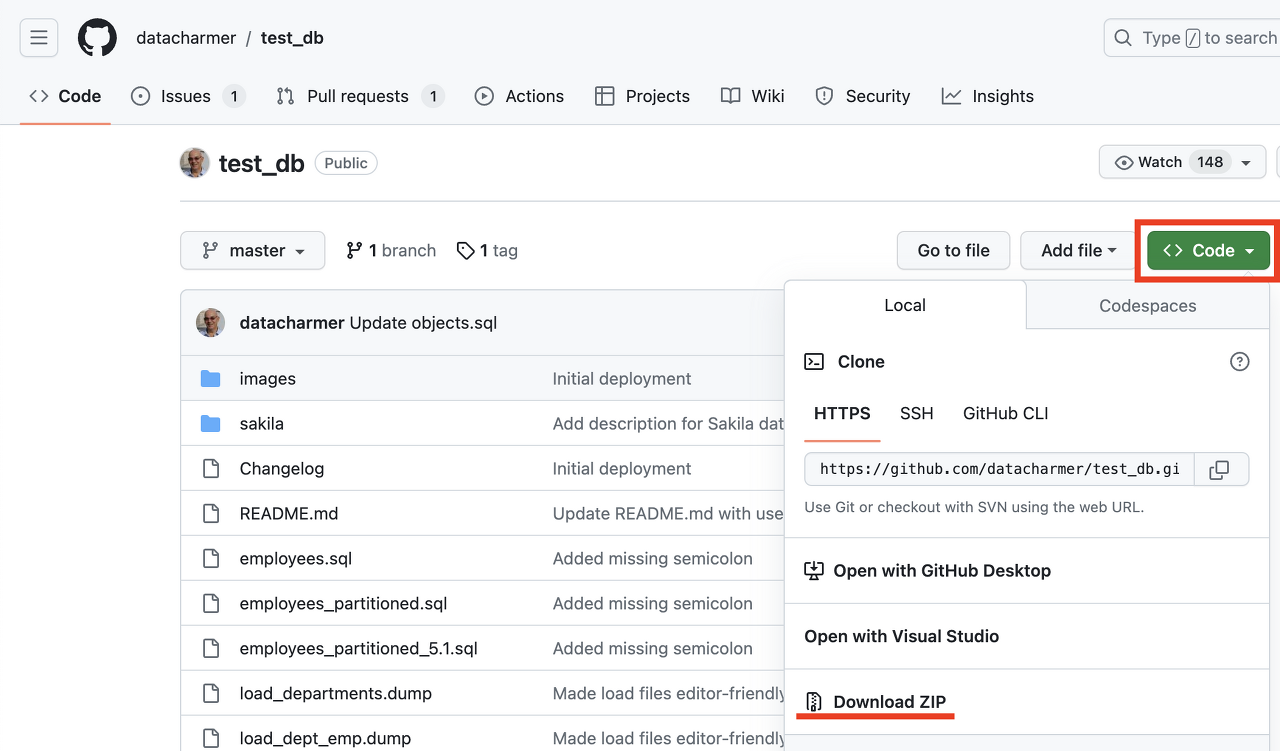Click the file icon beside README.md
1280x751 pixels.
(210, 513)
